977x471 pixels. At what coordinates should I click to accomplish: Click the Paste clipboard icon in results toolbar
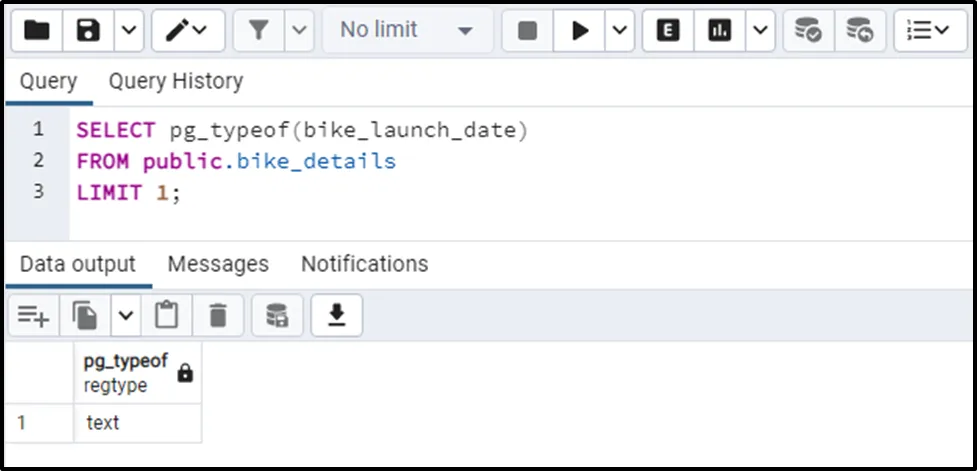point(167,316)
